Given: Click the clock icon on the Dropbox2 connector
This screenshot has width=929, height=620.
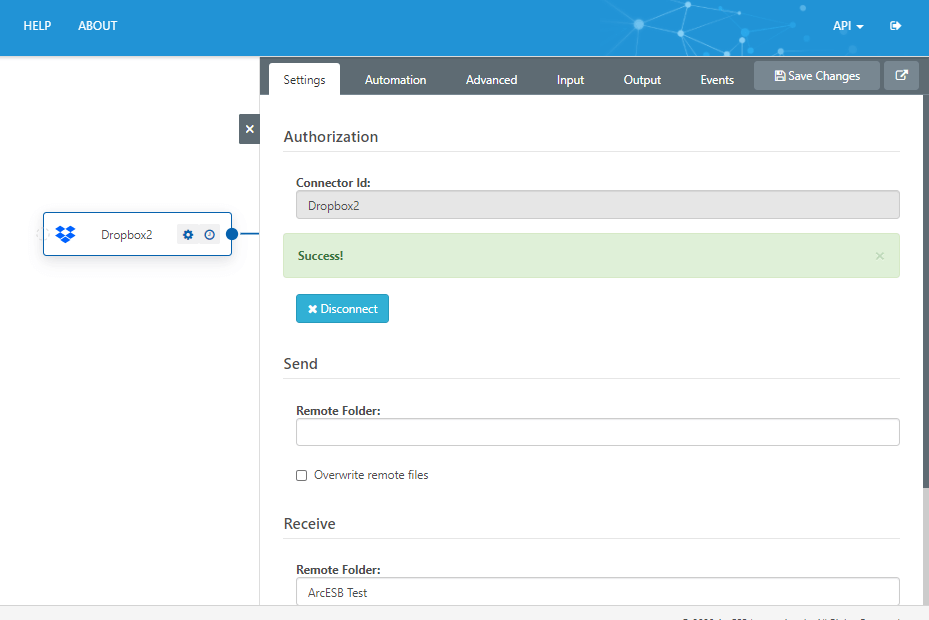Looking at the screenshot, I should click(209, 235).
